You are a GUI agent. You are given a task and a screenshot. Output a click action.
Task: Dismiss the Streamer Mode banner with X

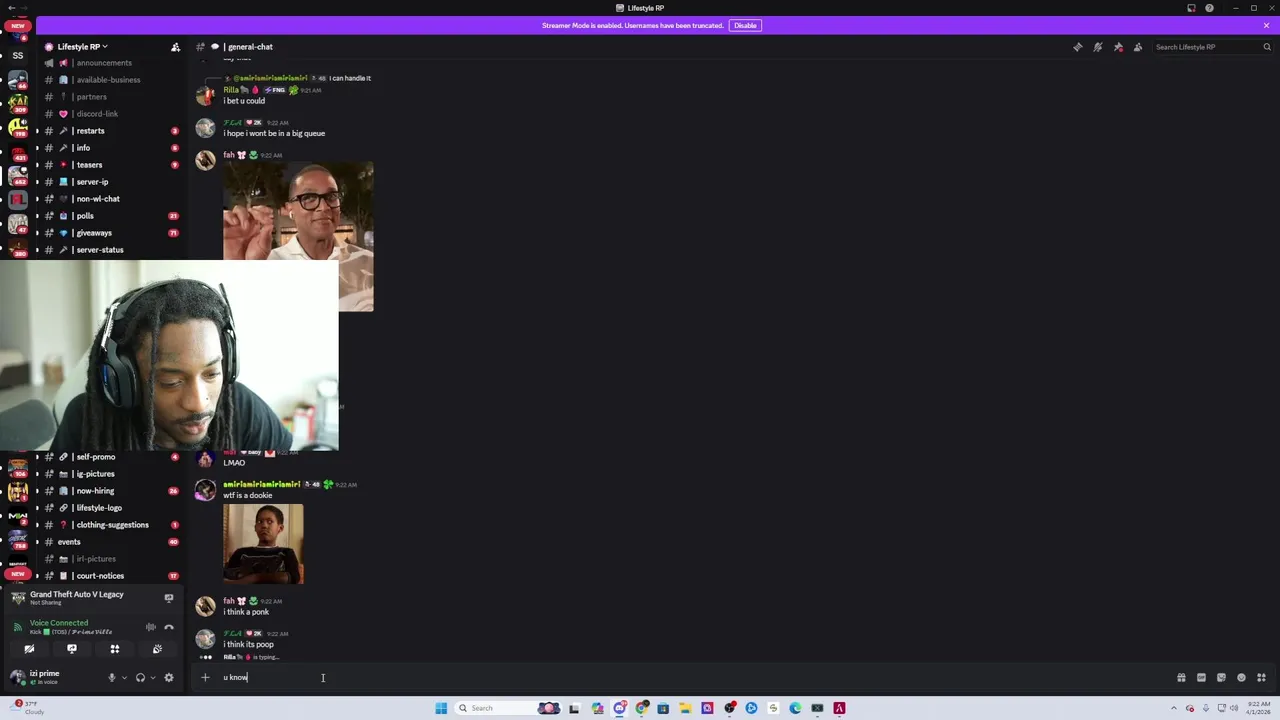[x=1266, y=25]
